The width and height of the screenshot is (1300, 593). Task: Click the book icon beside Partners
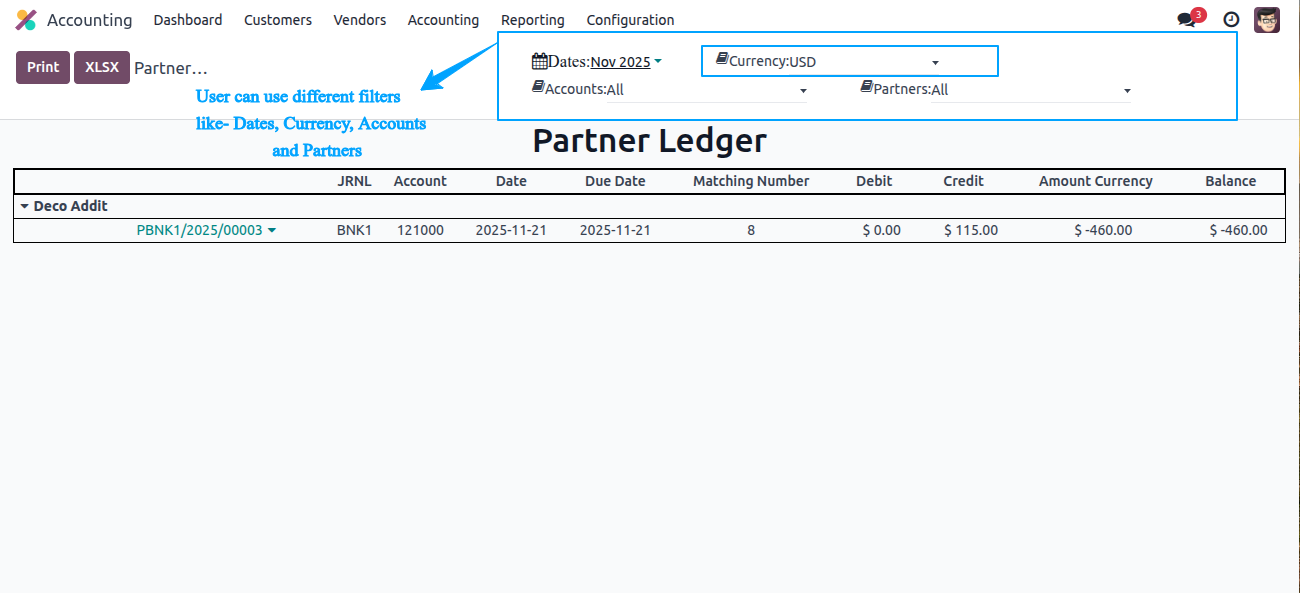click(x=867, y=88)
